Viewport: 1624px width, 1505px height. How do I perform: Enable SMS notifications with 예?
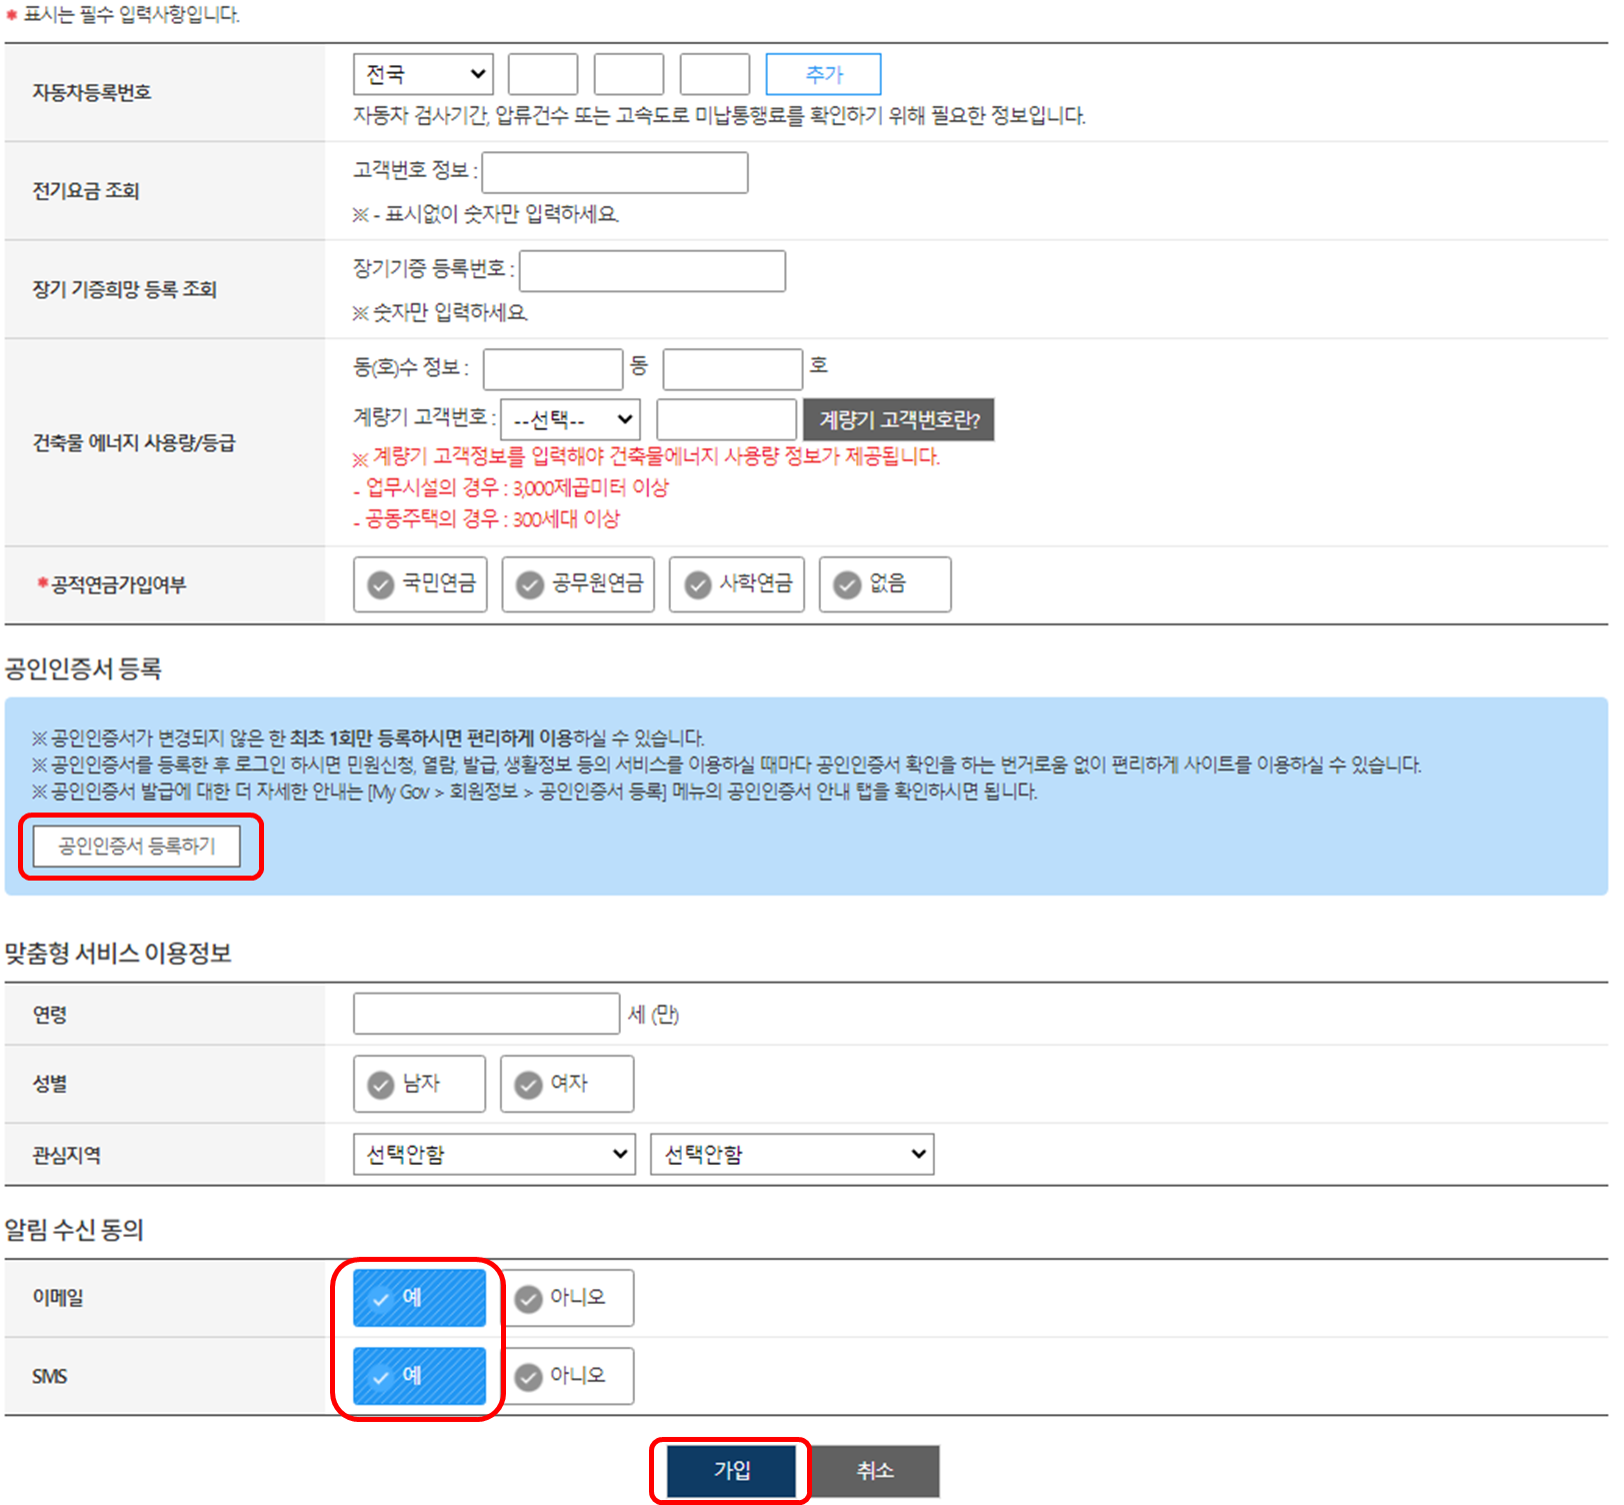[x=419, y=1376]
